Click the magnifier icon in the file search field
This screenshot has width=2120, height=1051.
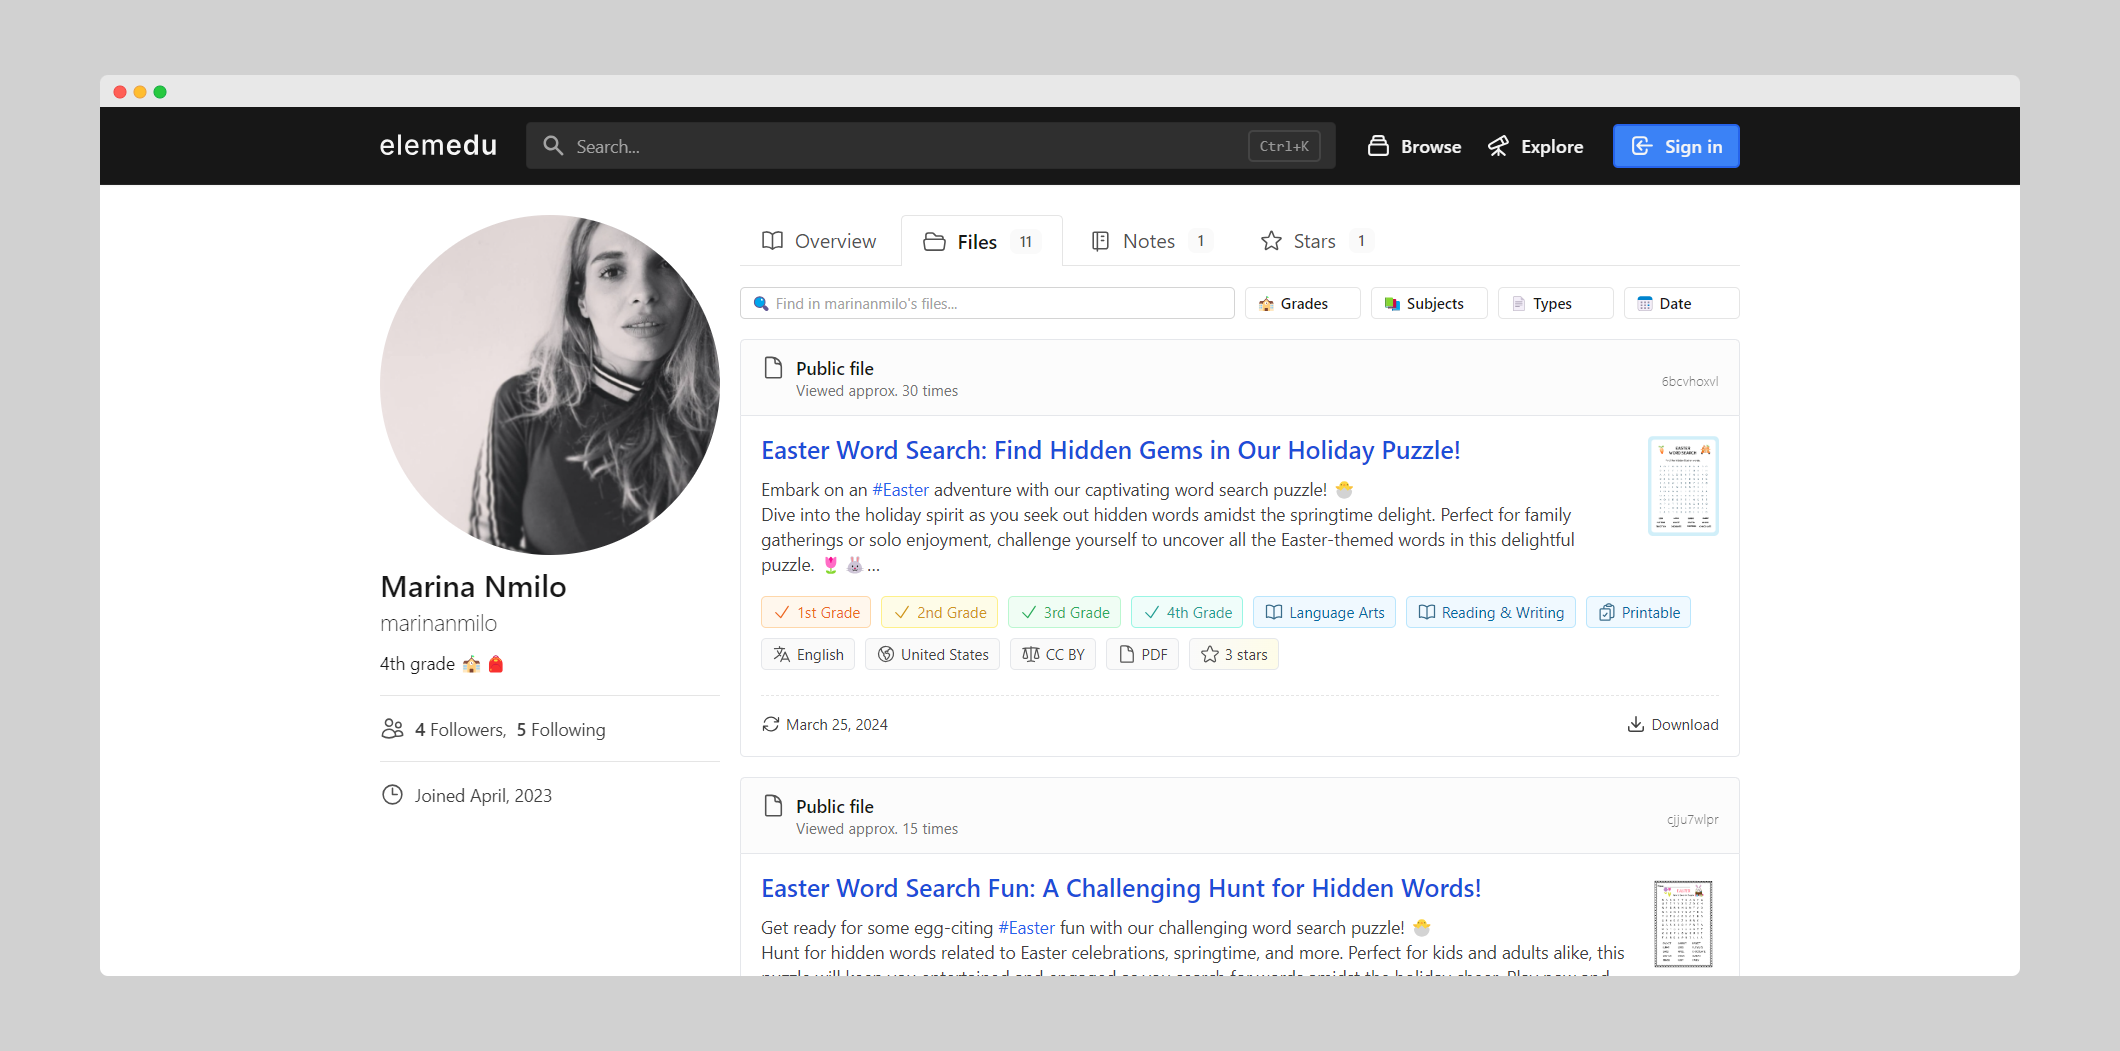click(761, 303)
